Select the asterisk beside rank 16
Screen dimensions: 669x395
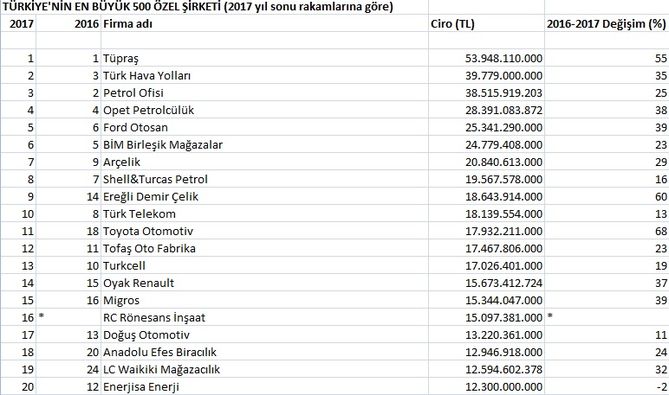click(41, 316)
